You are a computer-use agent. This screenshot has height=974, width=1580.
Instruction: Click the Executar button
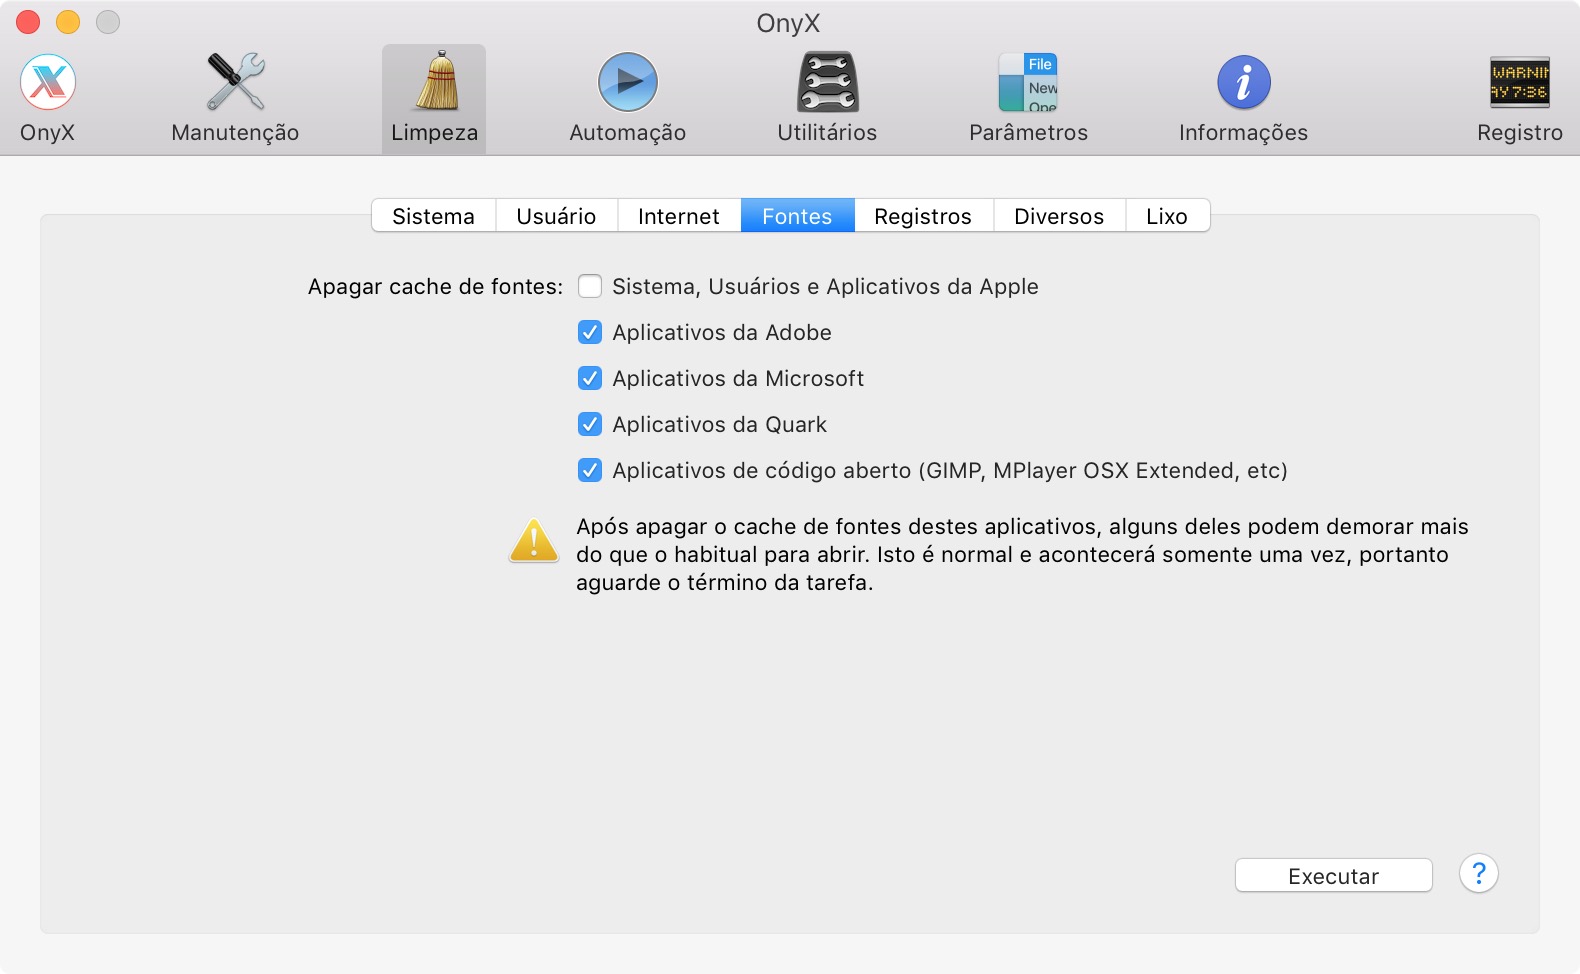[x=1333, y=876]
